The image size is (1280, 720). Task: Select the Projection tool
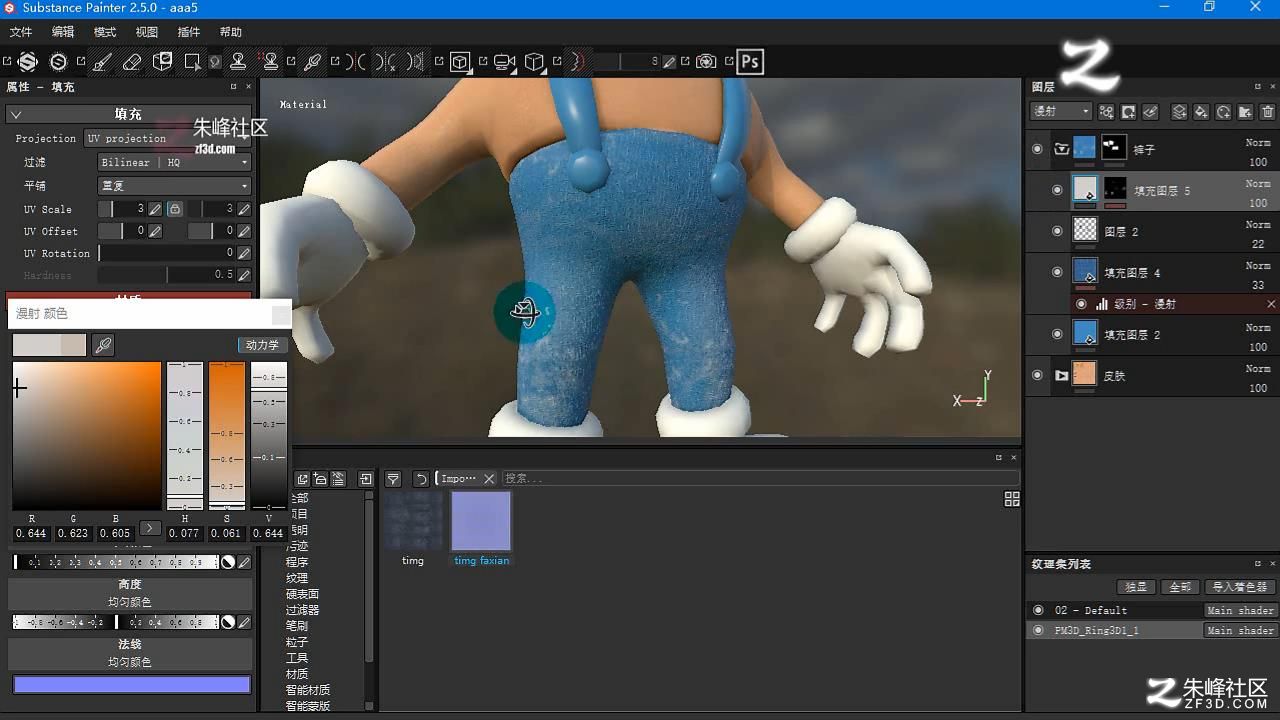(x=162, y=62)
